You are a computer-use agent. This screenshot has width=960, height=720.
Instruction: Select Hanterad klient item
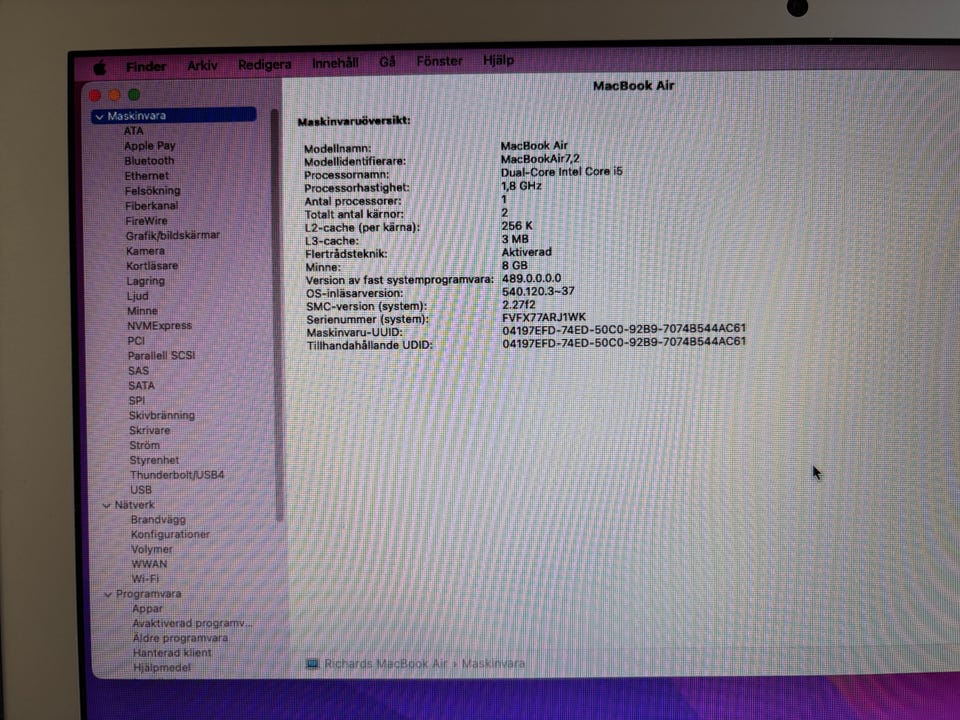(172, 653)
